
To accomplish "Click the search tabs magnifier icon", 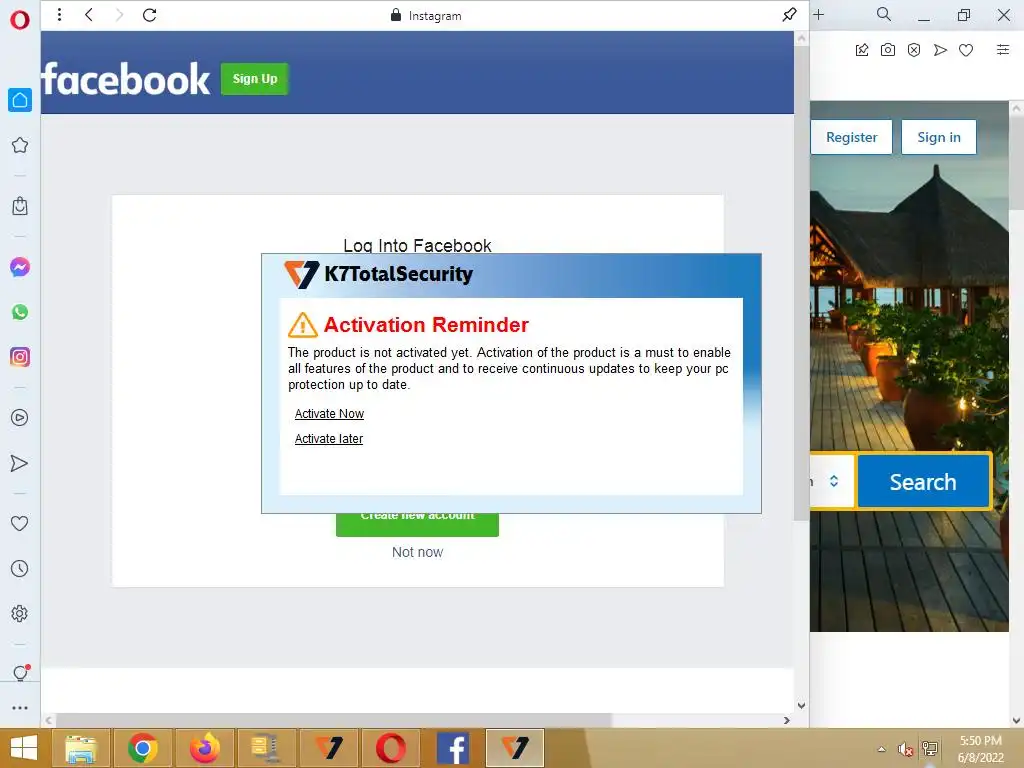I will click(x=884, y=14).
